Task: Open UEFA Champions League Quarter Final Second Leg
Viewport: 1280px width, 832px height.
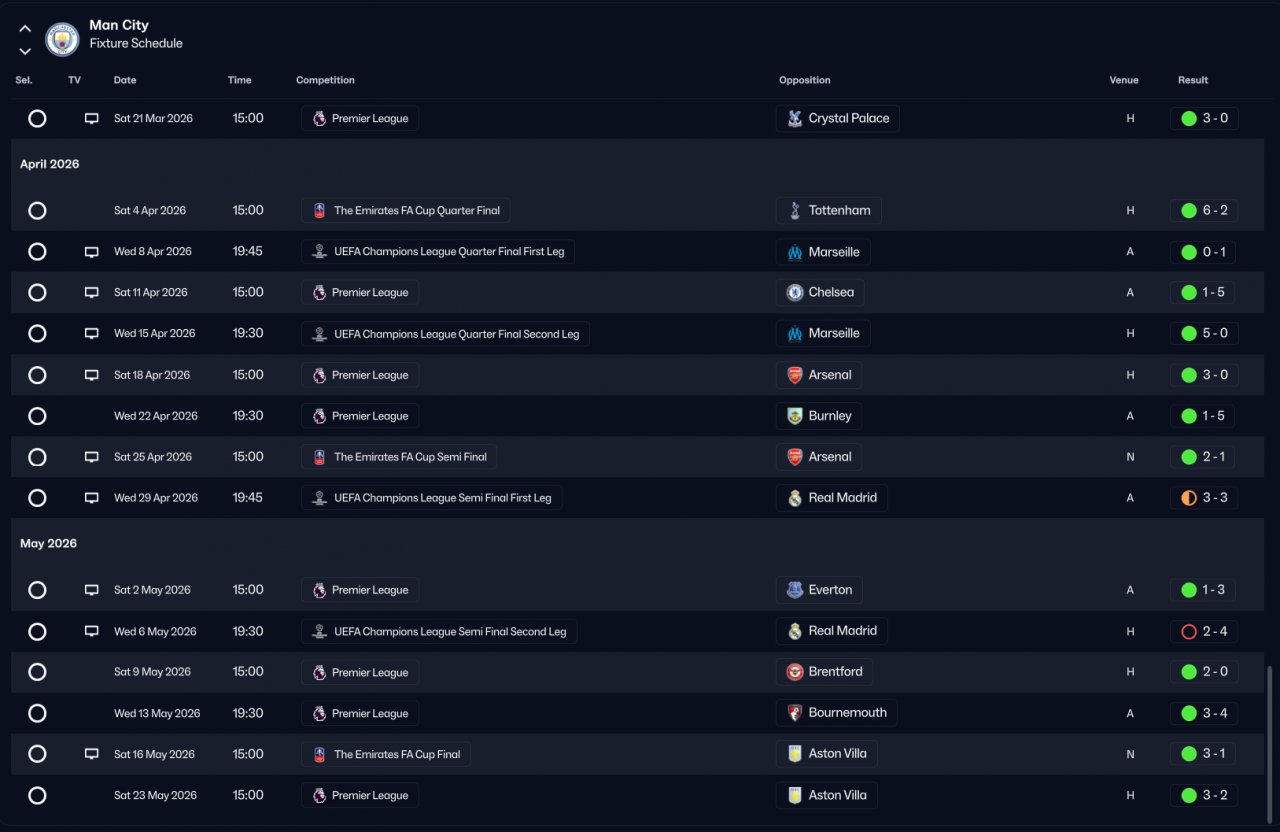Action: click(445, 334)
